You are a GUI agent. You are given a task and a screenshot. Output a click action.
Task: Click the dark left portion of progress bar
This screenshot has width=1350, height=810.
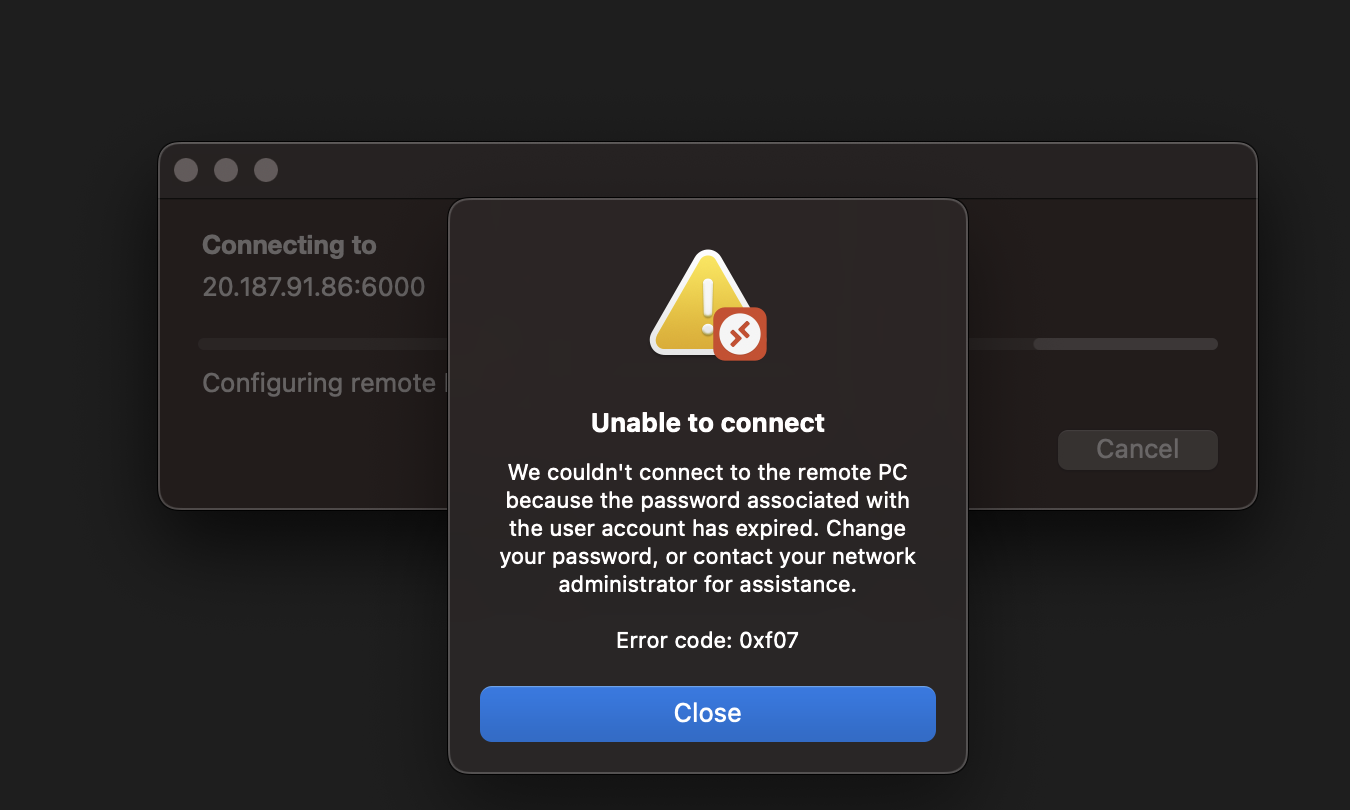[x=320, y=344]
